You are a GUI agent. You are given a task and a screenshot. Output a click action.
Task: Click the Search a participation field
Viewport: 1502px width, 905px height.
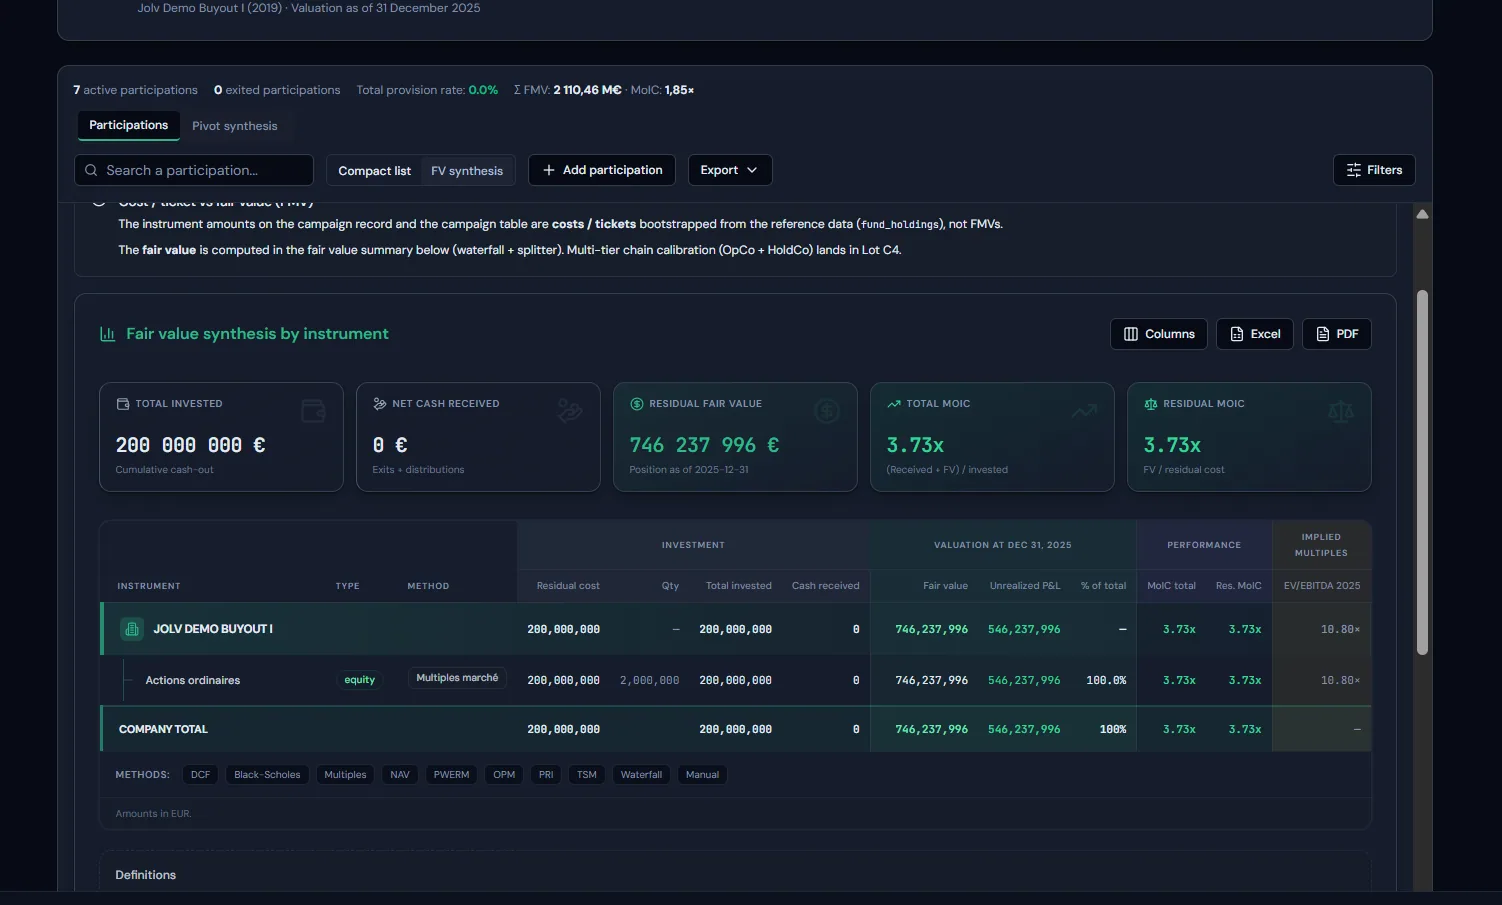click(x=194, y=170)
